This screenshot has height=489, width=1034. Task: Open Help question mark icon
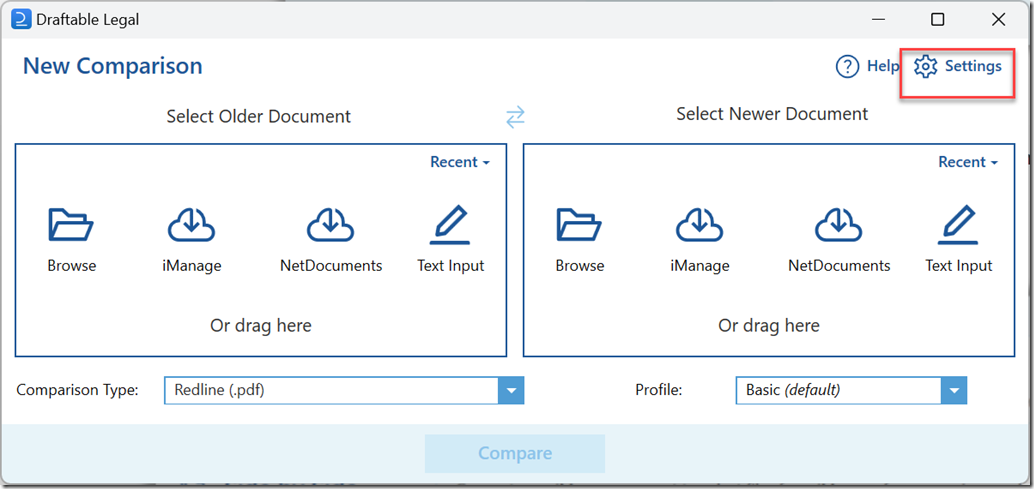coord(847,66)
